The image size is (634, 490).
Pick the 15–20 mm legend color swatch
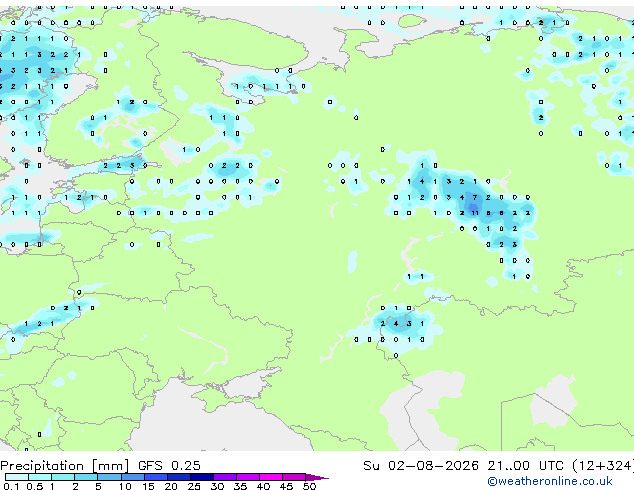pos(155,477)
